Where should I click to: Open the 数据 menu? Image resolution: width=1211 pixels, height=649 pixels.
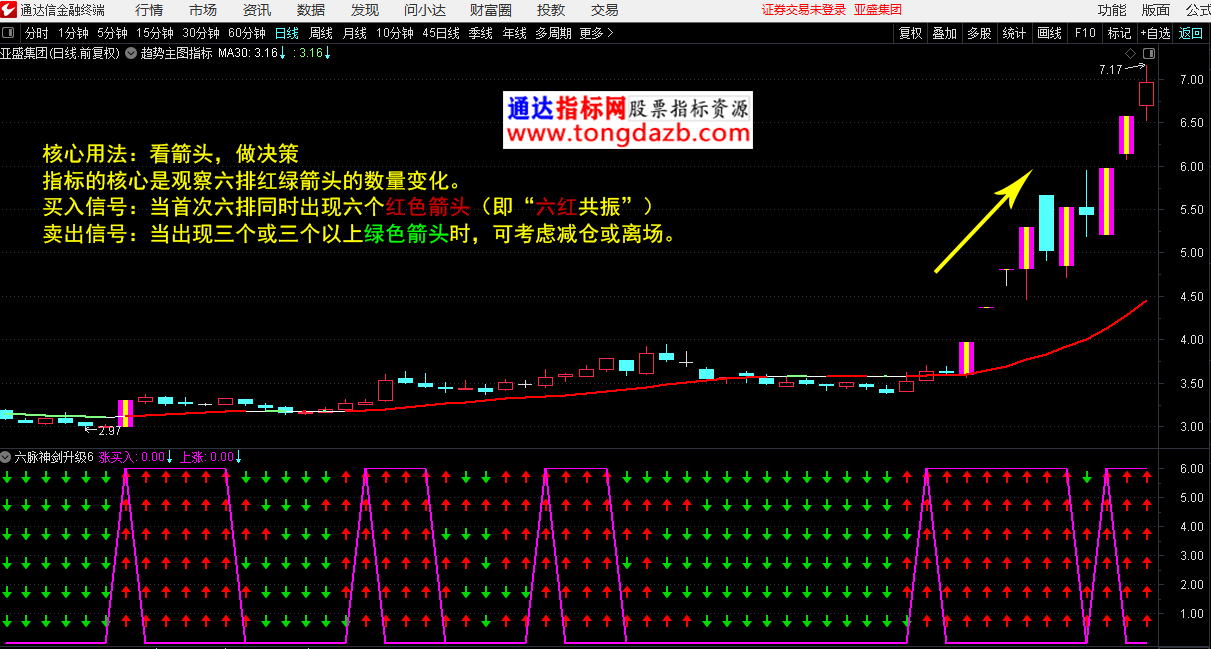[x=311, y=10]
